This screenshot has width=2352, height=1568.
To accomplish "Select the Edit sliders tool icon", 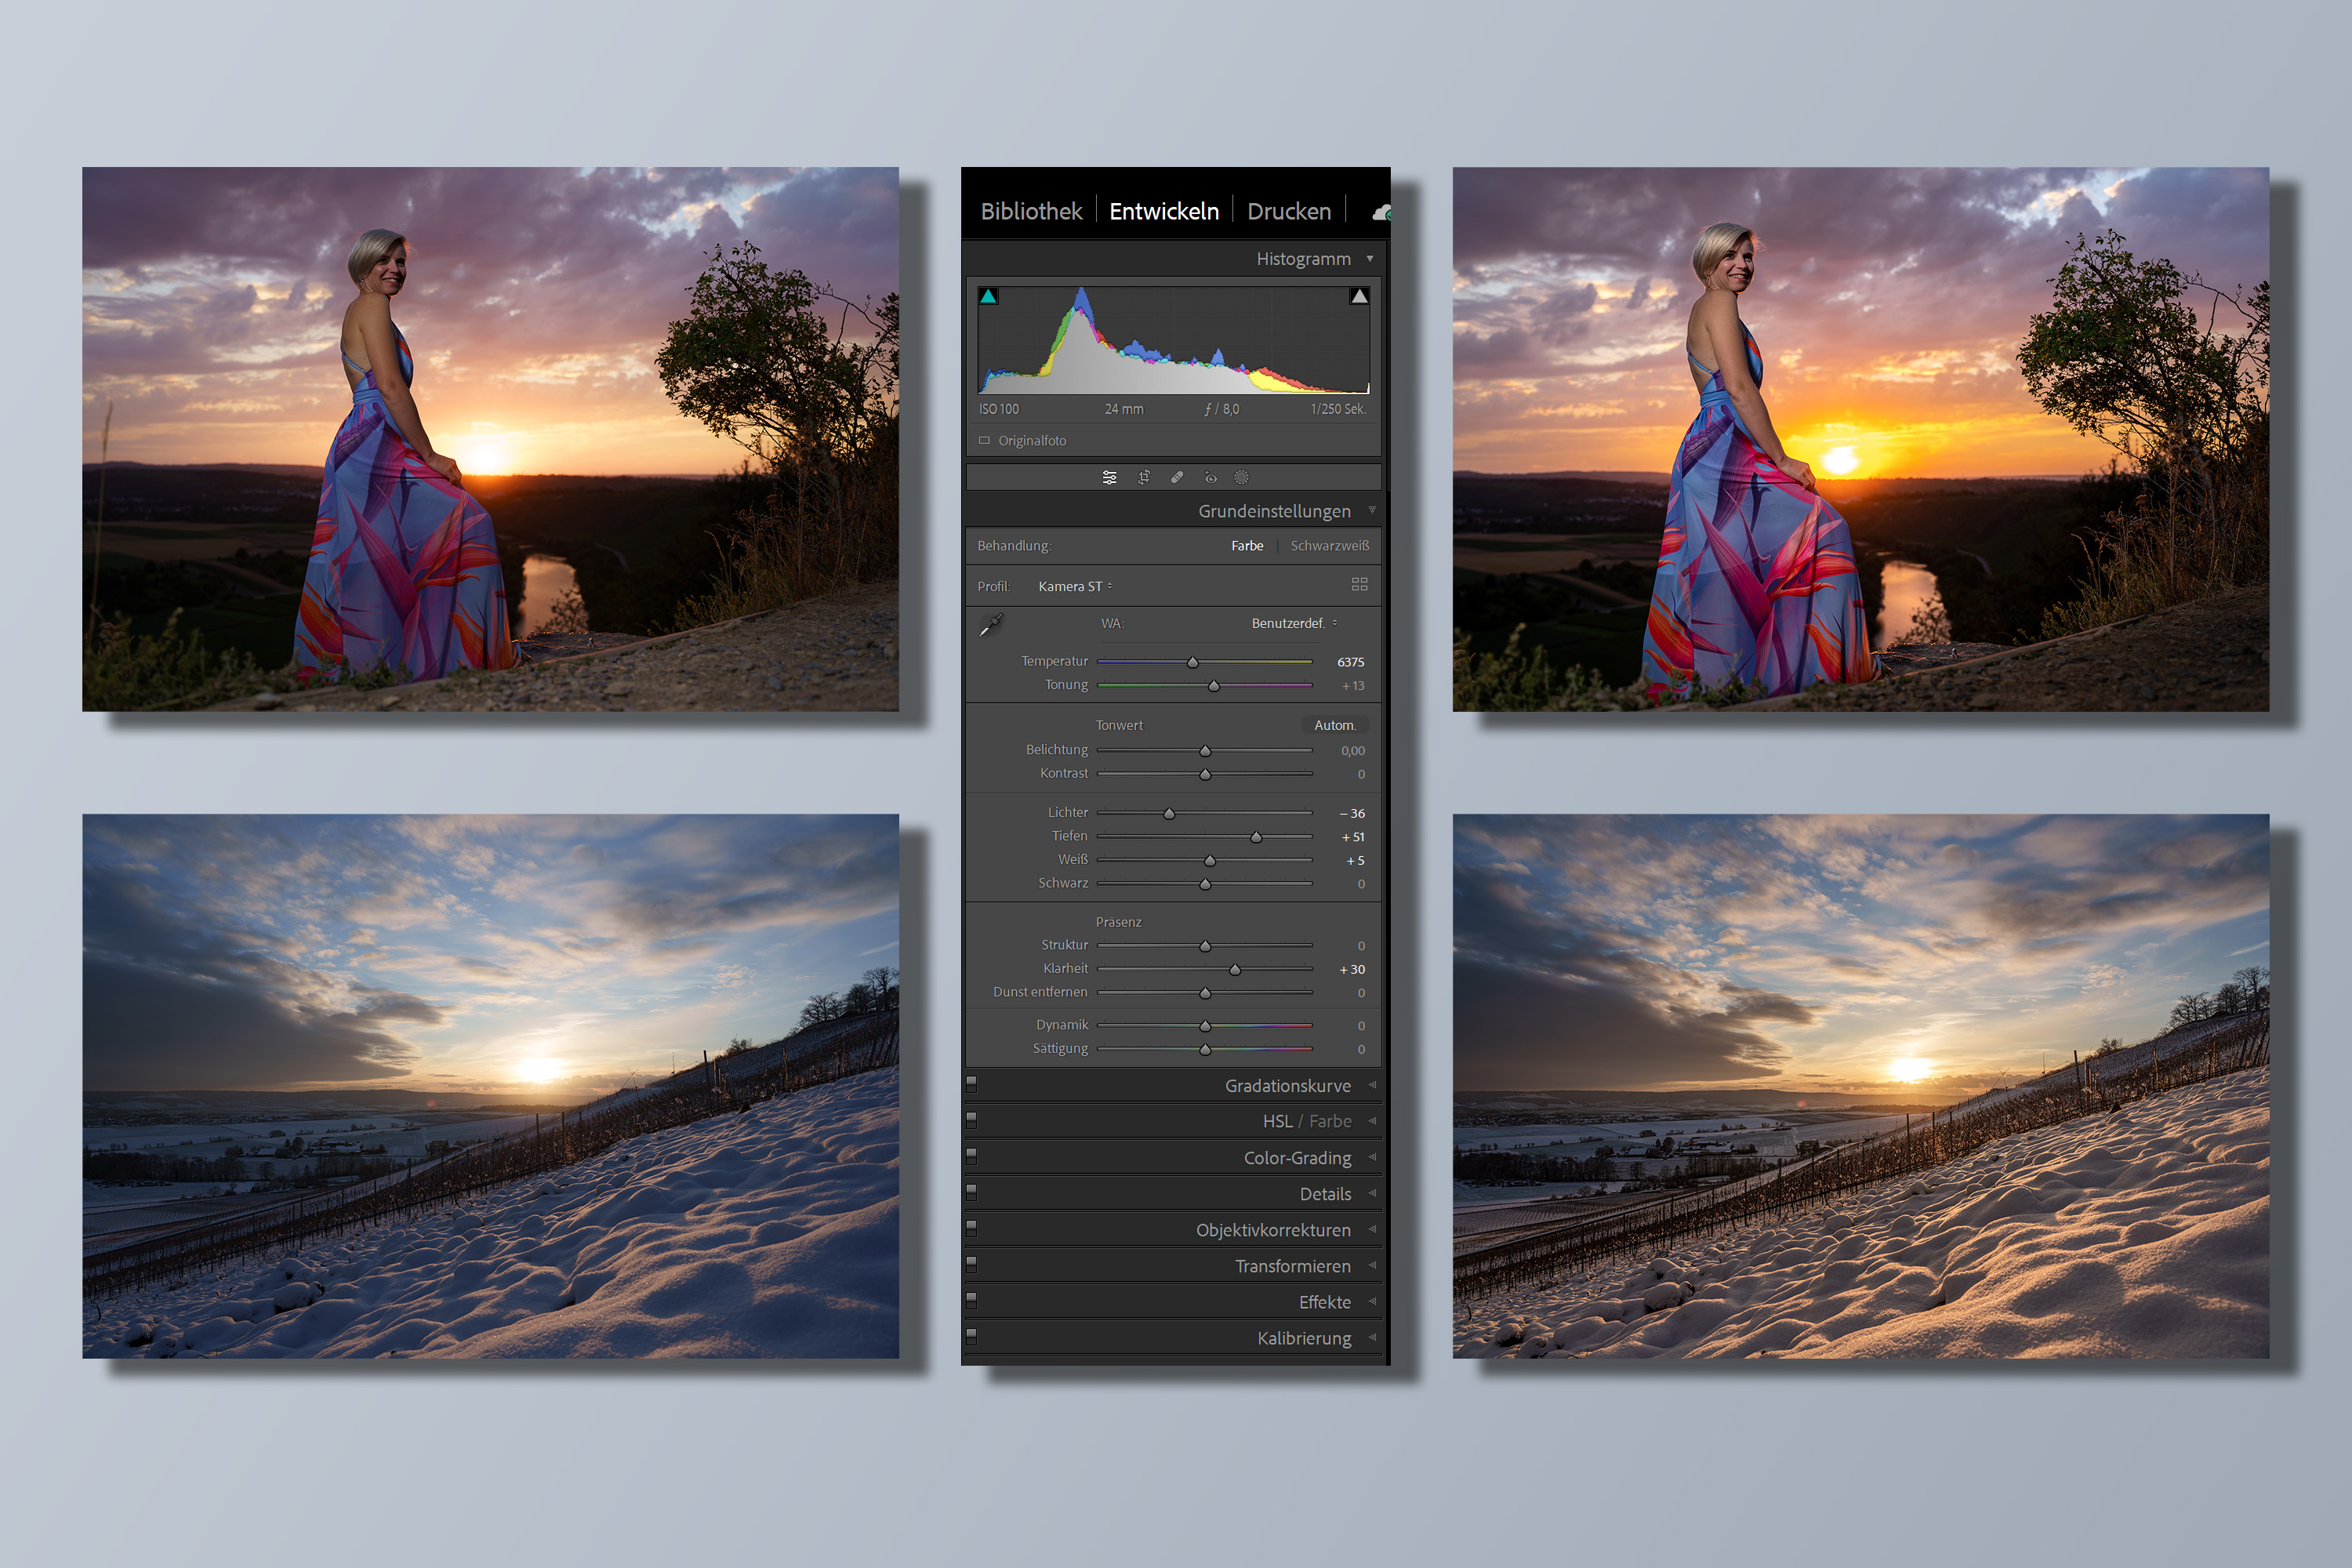I will (1109, 478).
